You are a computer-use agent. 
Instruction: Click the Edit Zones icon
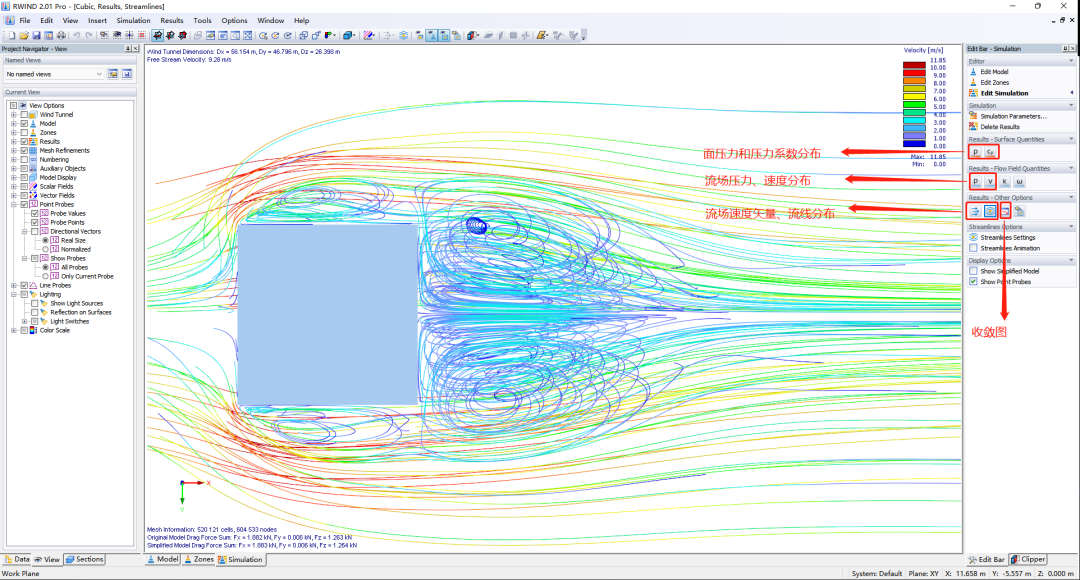[973, 82]
